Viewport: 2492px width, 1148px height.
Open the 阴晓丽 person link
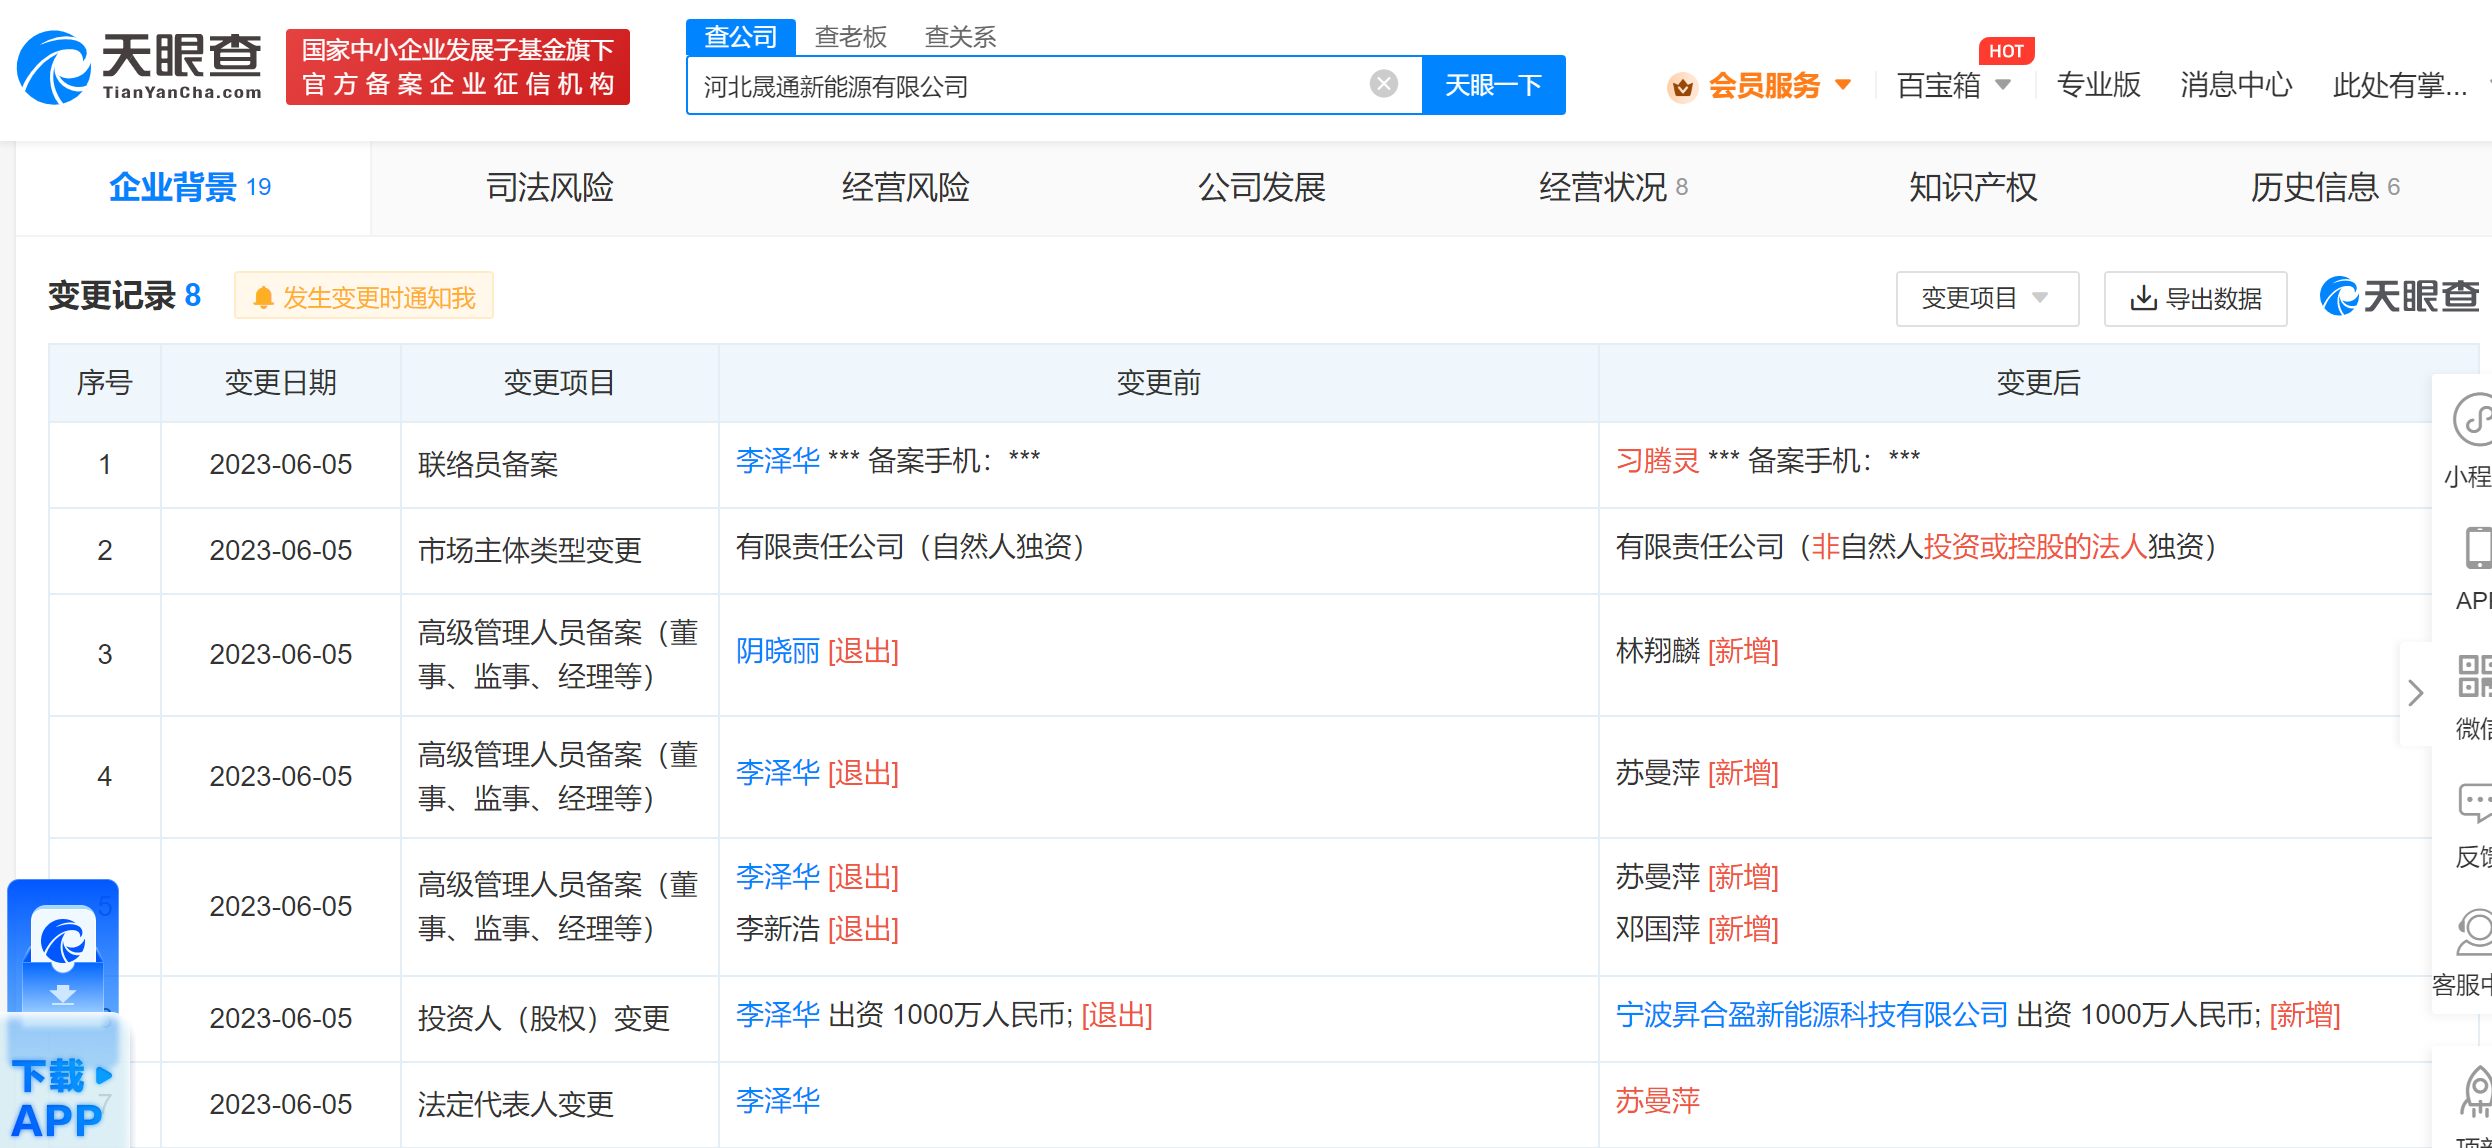778,651
